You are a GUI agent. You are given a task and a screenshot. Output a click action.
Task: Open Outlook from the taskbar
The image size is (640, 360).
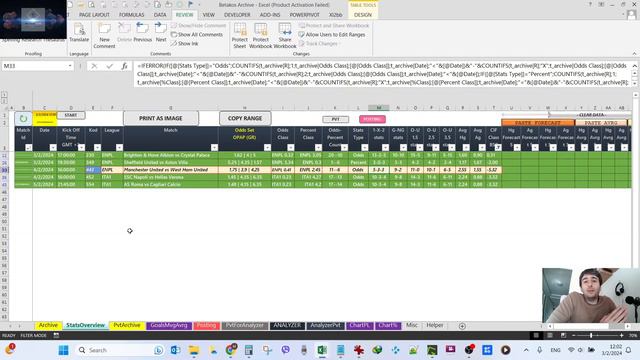[176, 350]
